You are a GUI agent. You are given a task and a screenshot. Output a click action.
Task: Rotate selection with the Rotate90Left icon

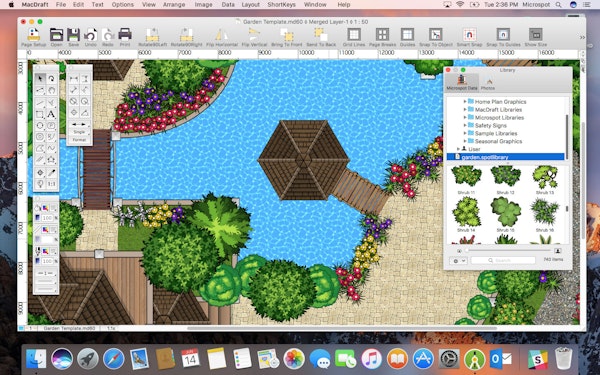tap(152, 35)
